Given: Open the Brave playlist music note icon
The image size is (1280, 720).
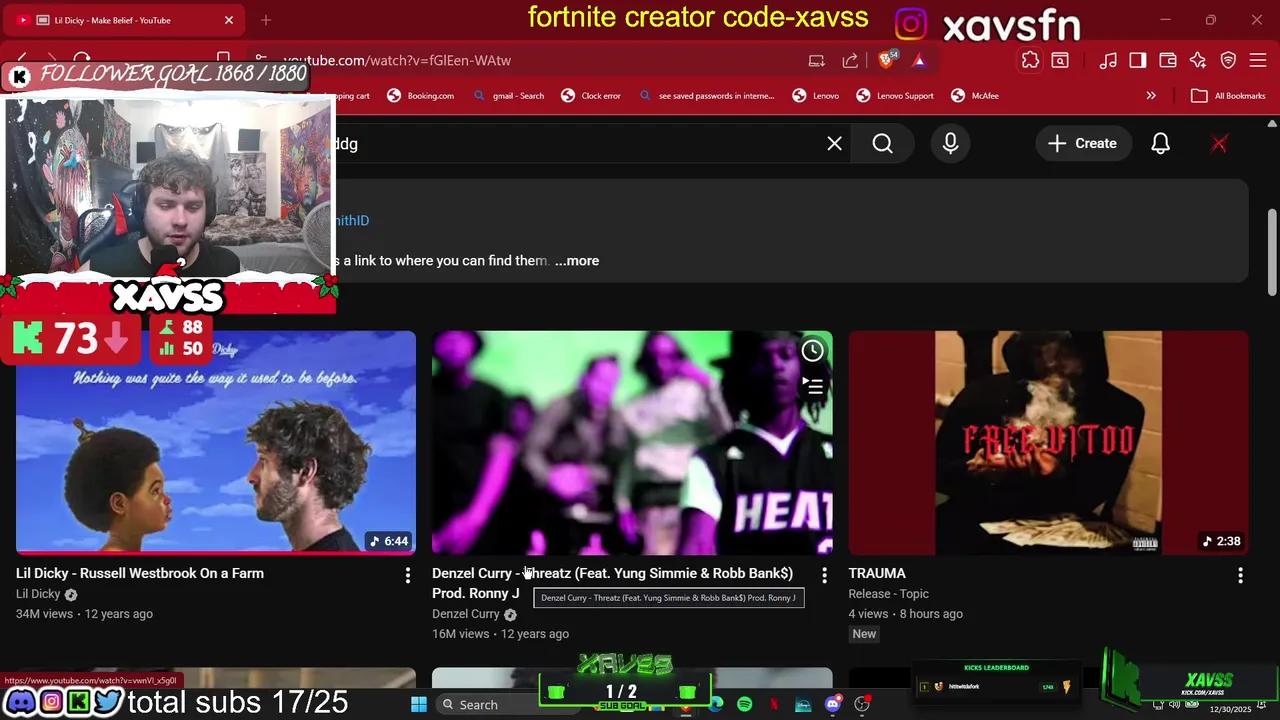Looking at the screenshot, I should click(x=1108, y=60).
